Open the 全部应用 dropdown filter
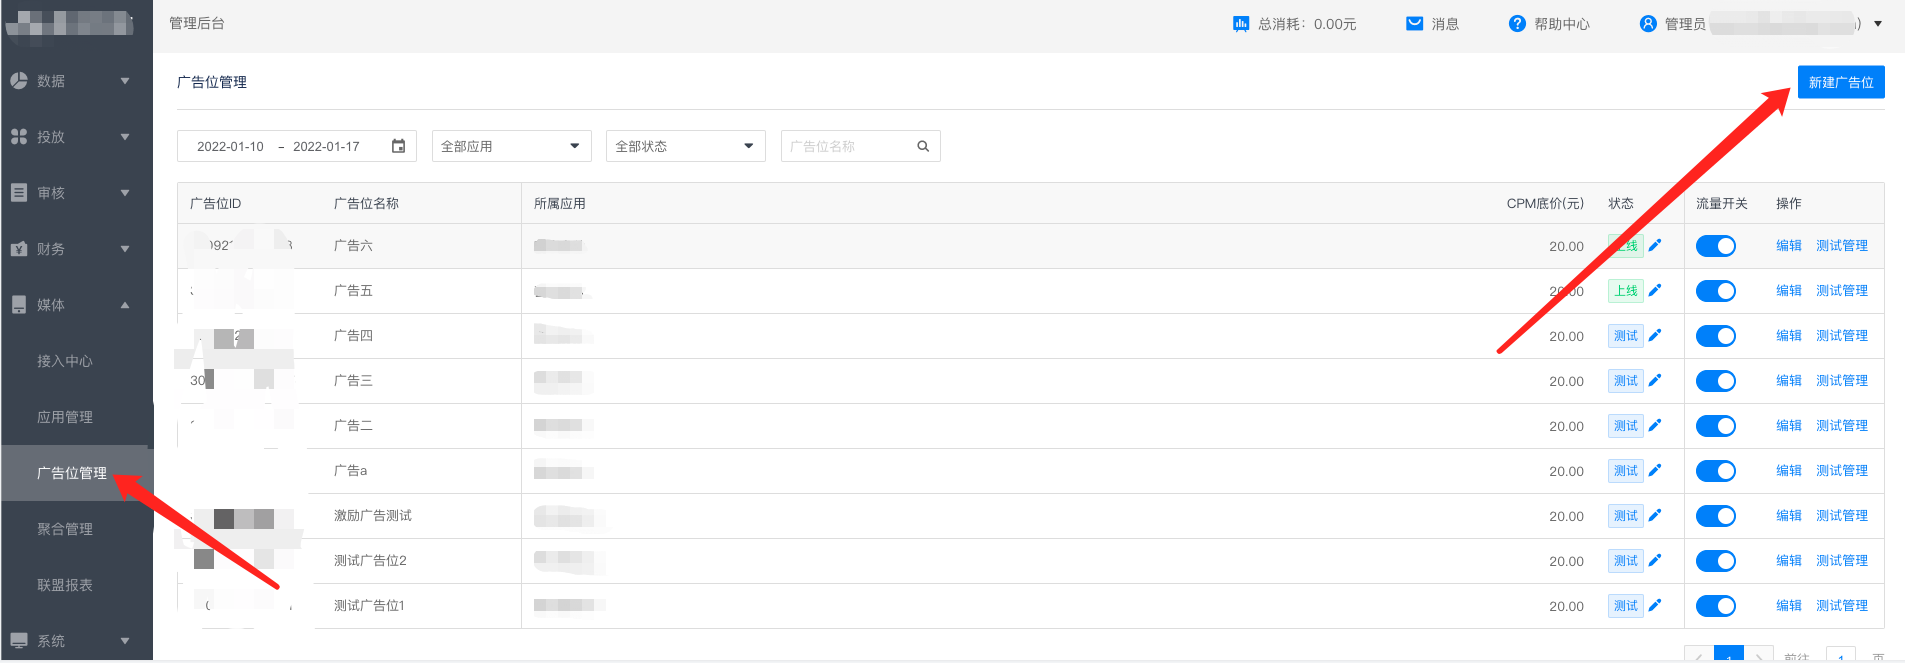Viewport: 1905px width, 663px height. click(x=511, y=146)
